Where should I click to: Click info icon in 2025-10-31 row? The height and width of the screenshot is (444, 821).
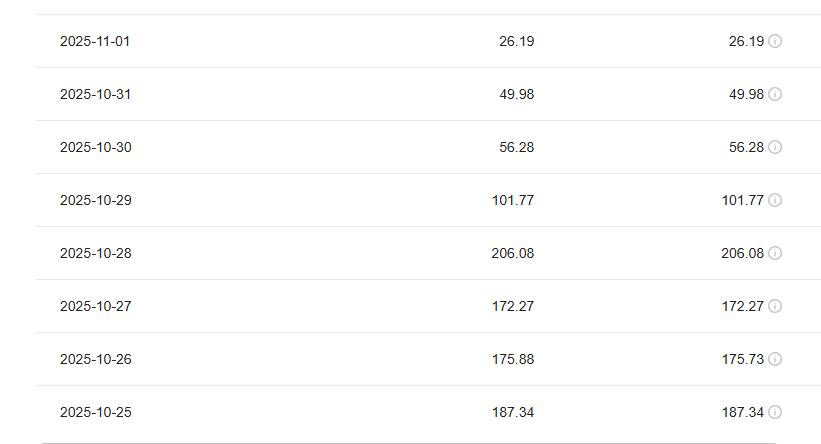(x=775, y=94)
